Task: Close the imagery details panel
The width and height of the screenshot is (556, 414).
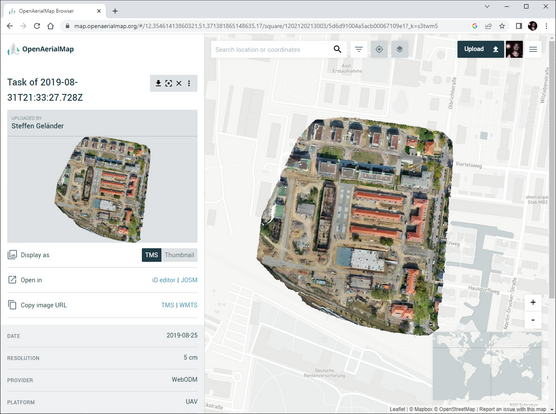Action: pyautogui.click(x=179, y=83)
